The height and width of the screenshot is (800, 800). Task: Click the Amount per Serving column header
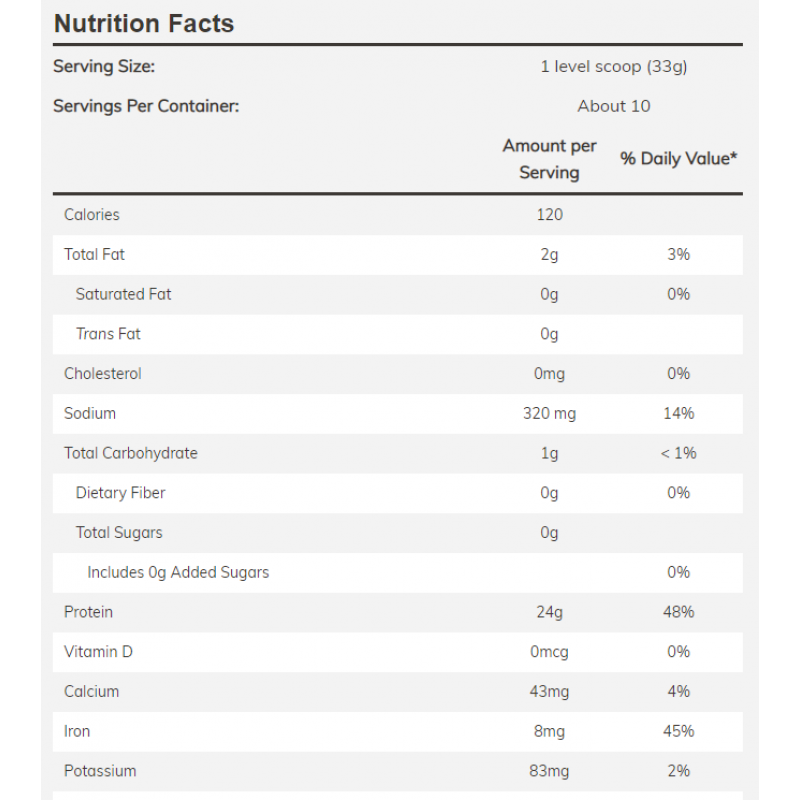click(549, 159)
